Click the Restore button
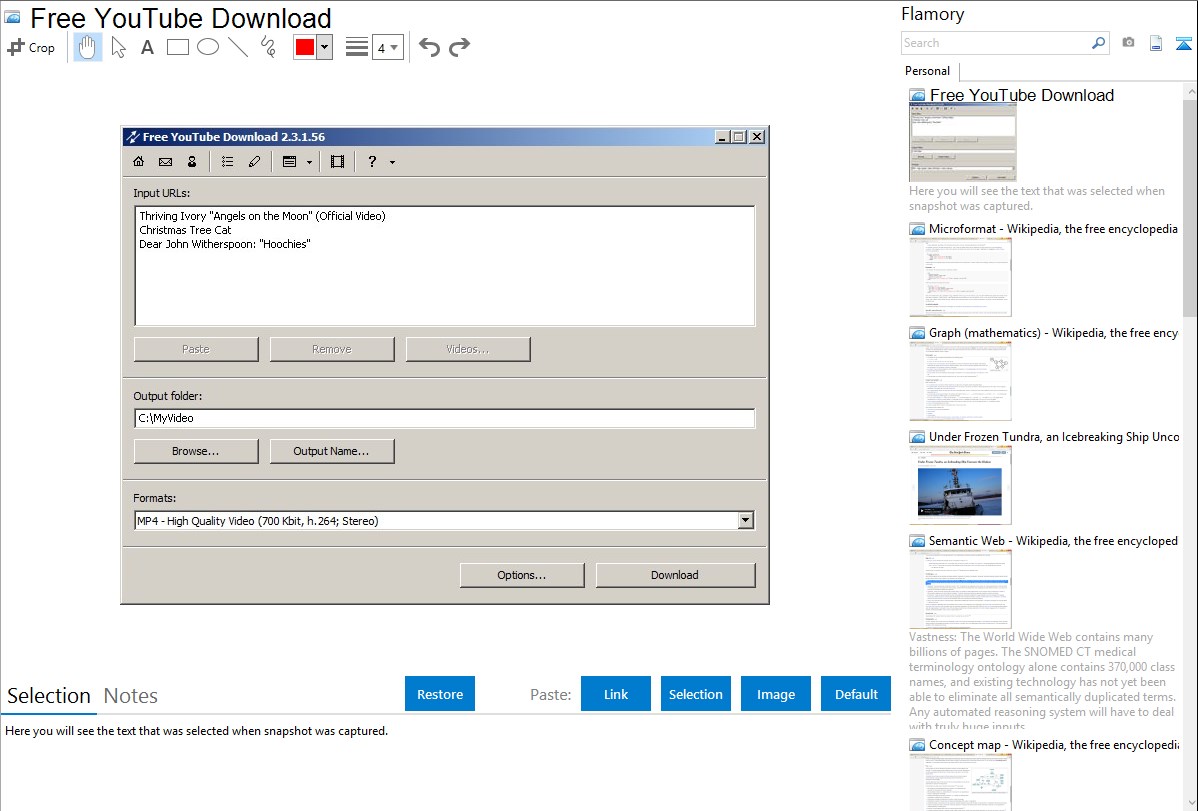The image size is (1198, 811). (440, 694)
